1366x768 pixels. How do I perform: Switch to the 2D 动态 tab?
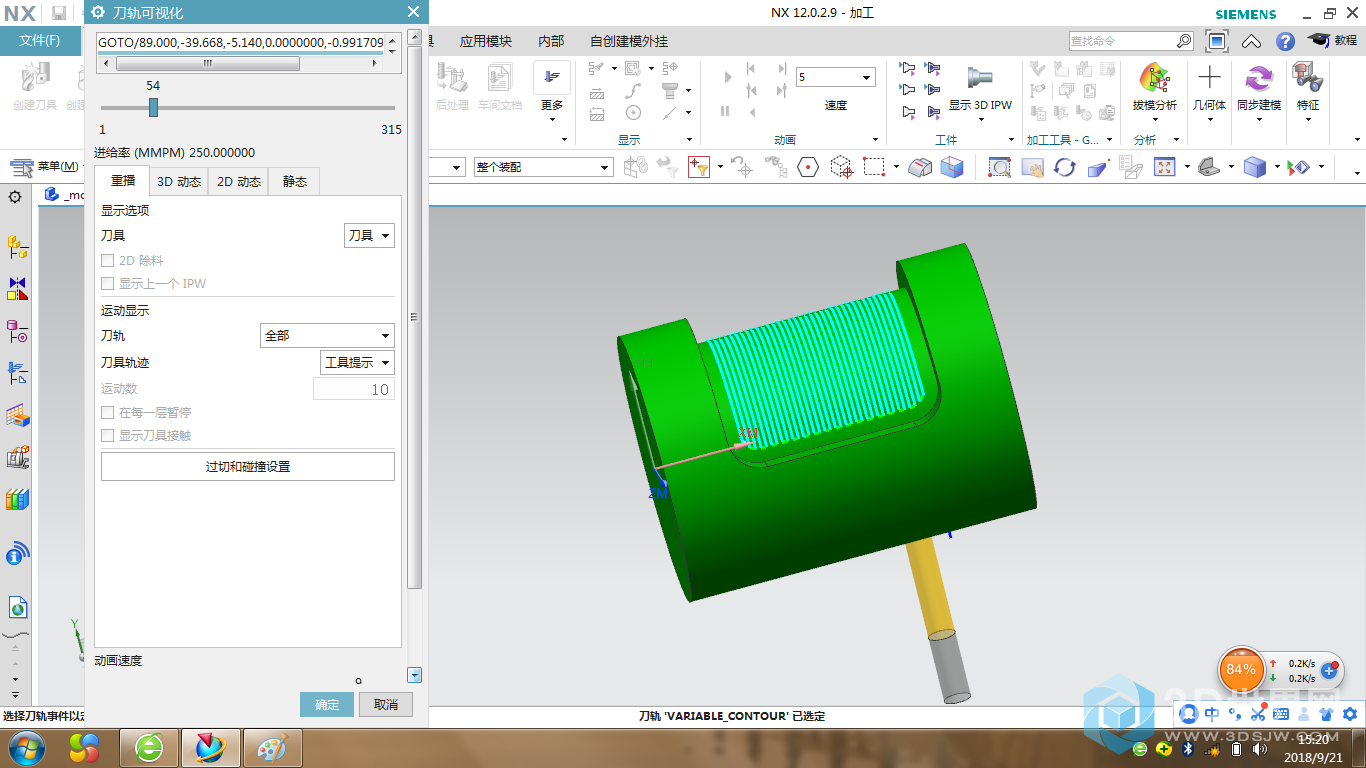coord(239,181)
